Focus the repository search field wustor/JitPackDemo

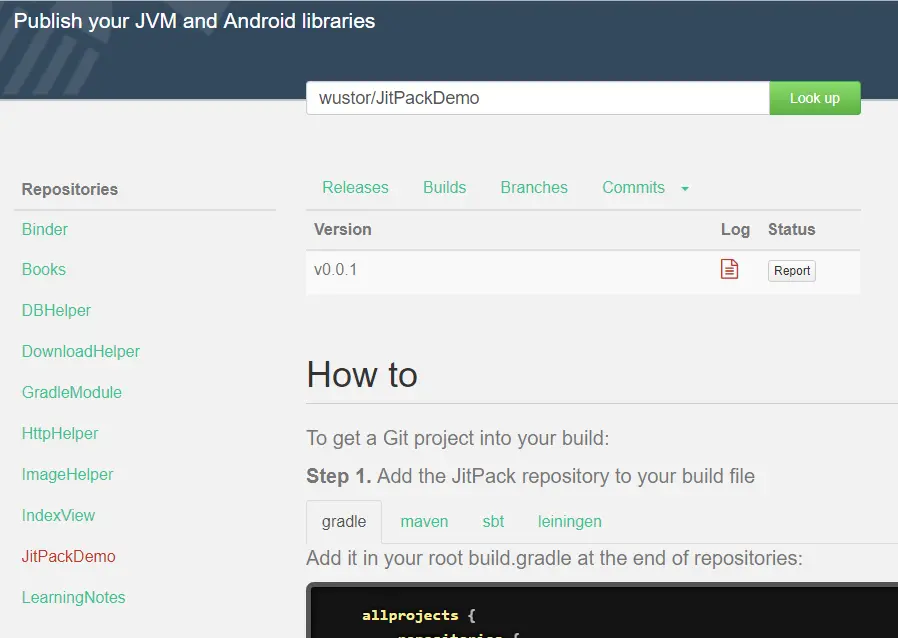tap(538, 98)
